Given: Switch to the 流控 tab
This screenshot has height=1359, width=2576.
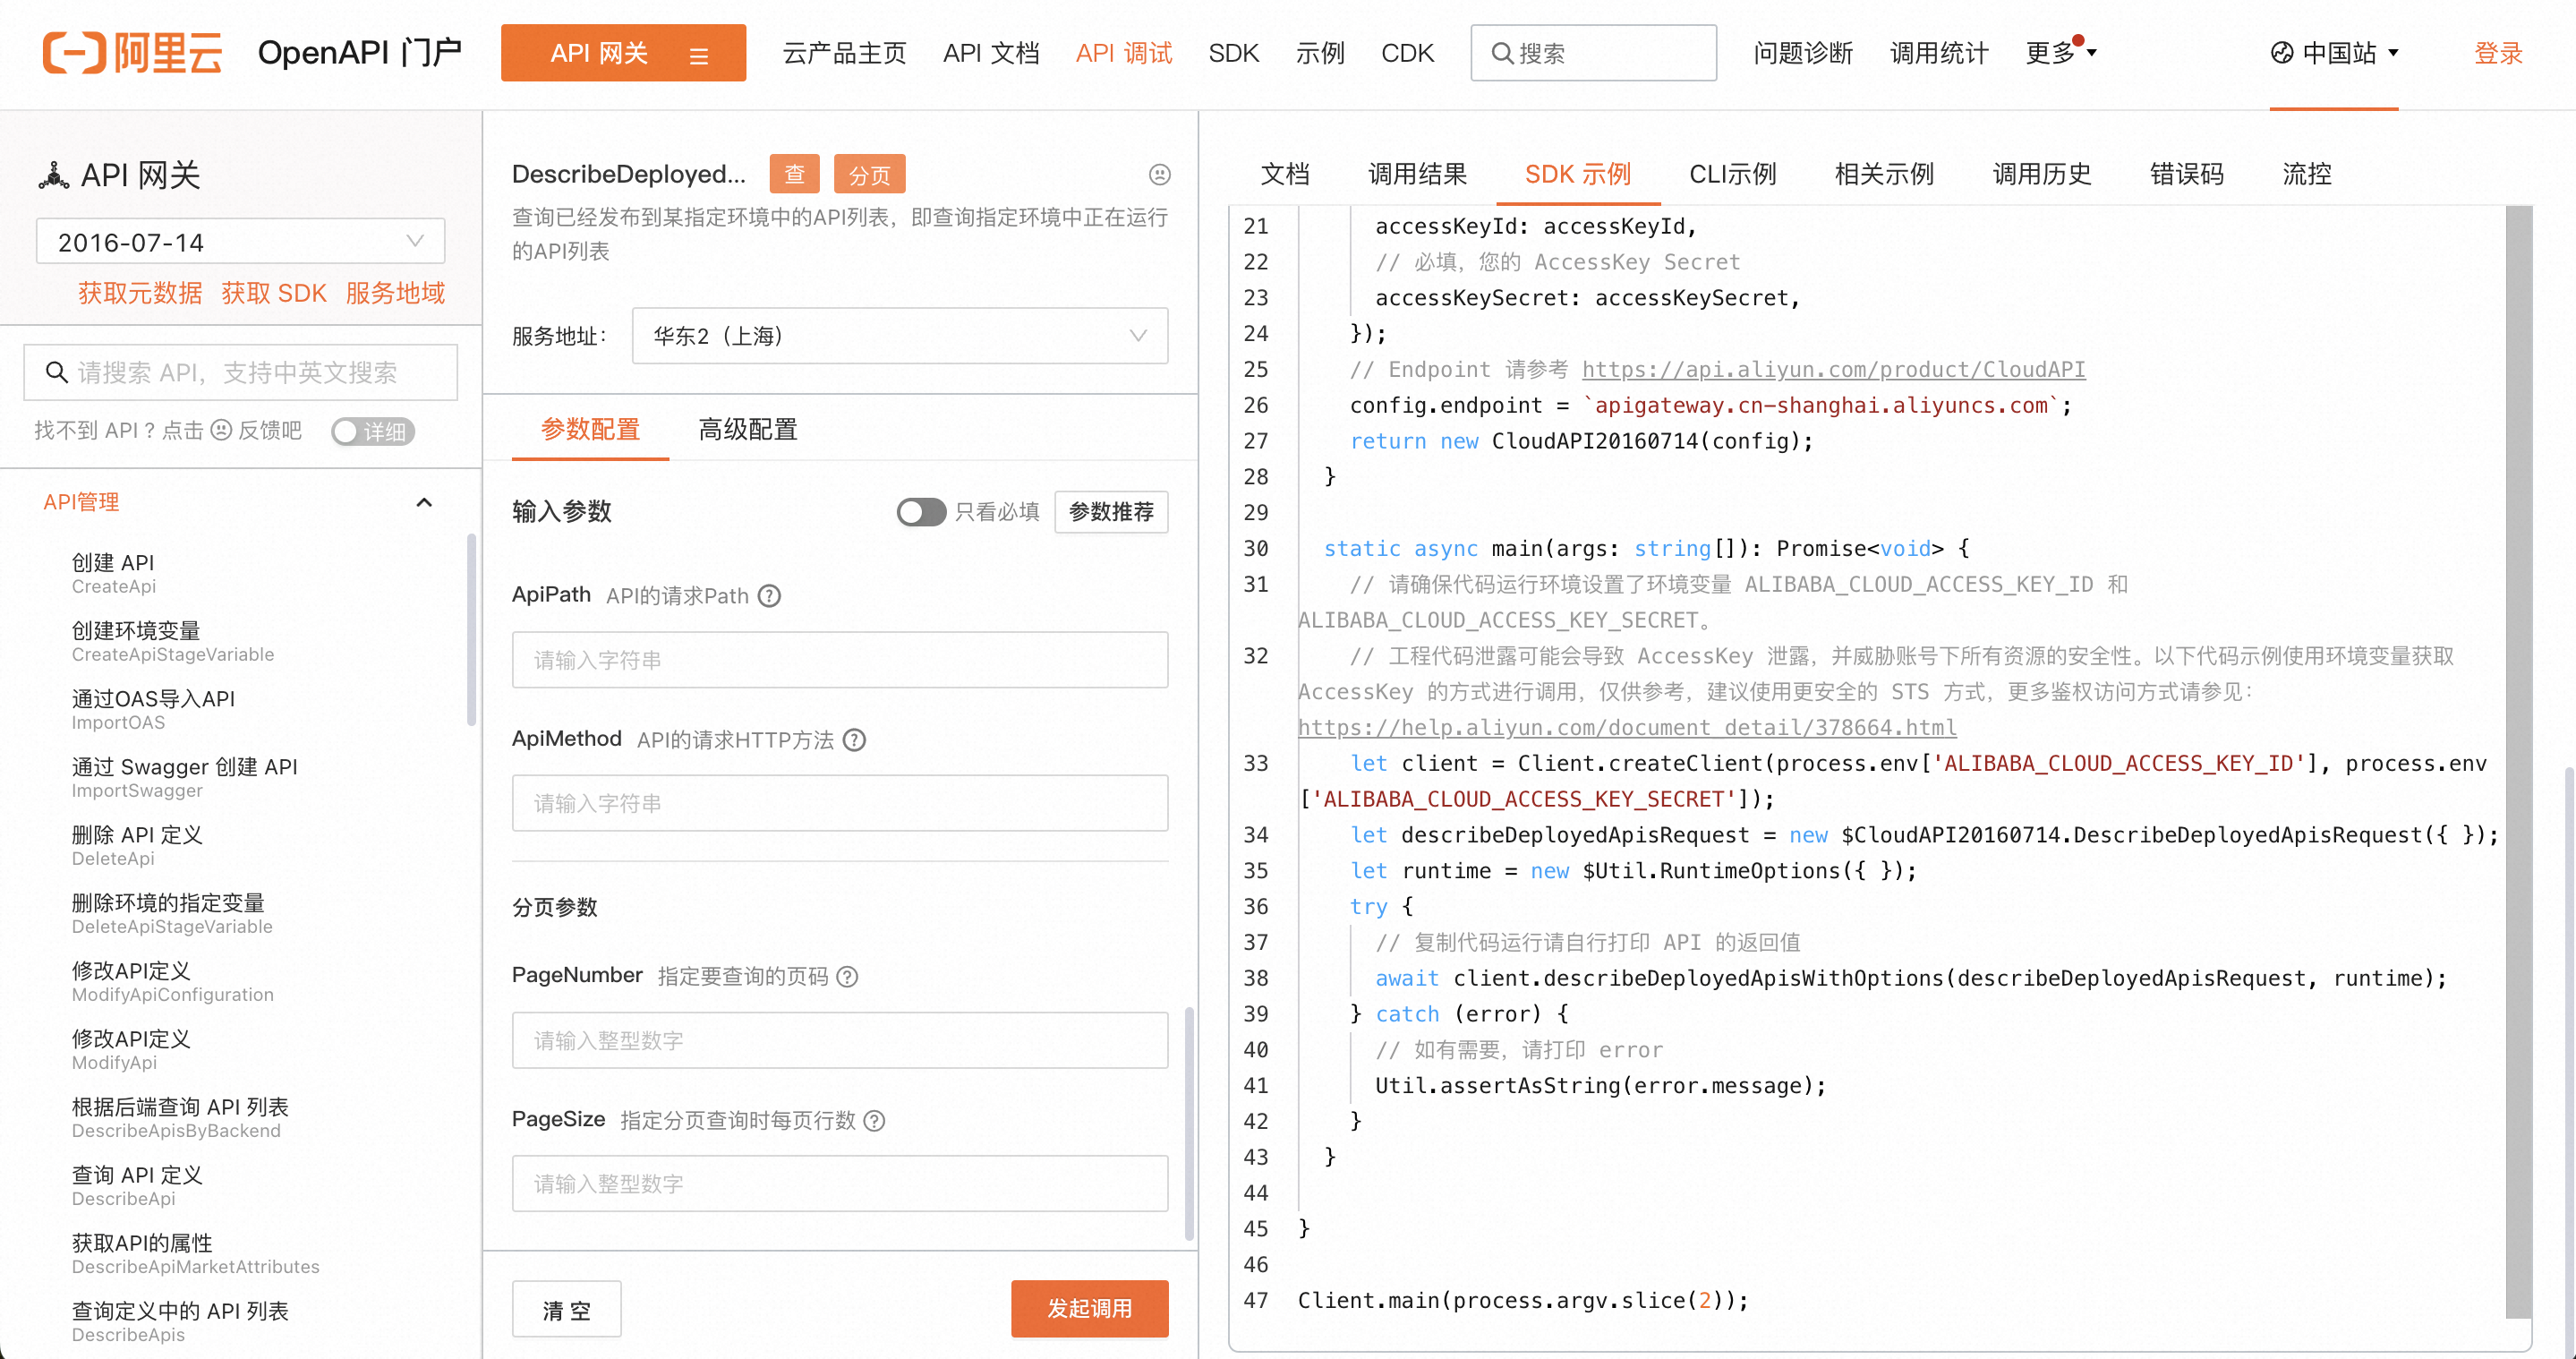Looking at the screenshot, I should tap(2307, 175).
